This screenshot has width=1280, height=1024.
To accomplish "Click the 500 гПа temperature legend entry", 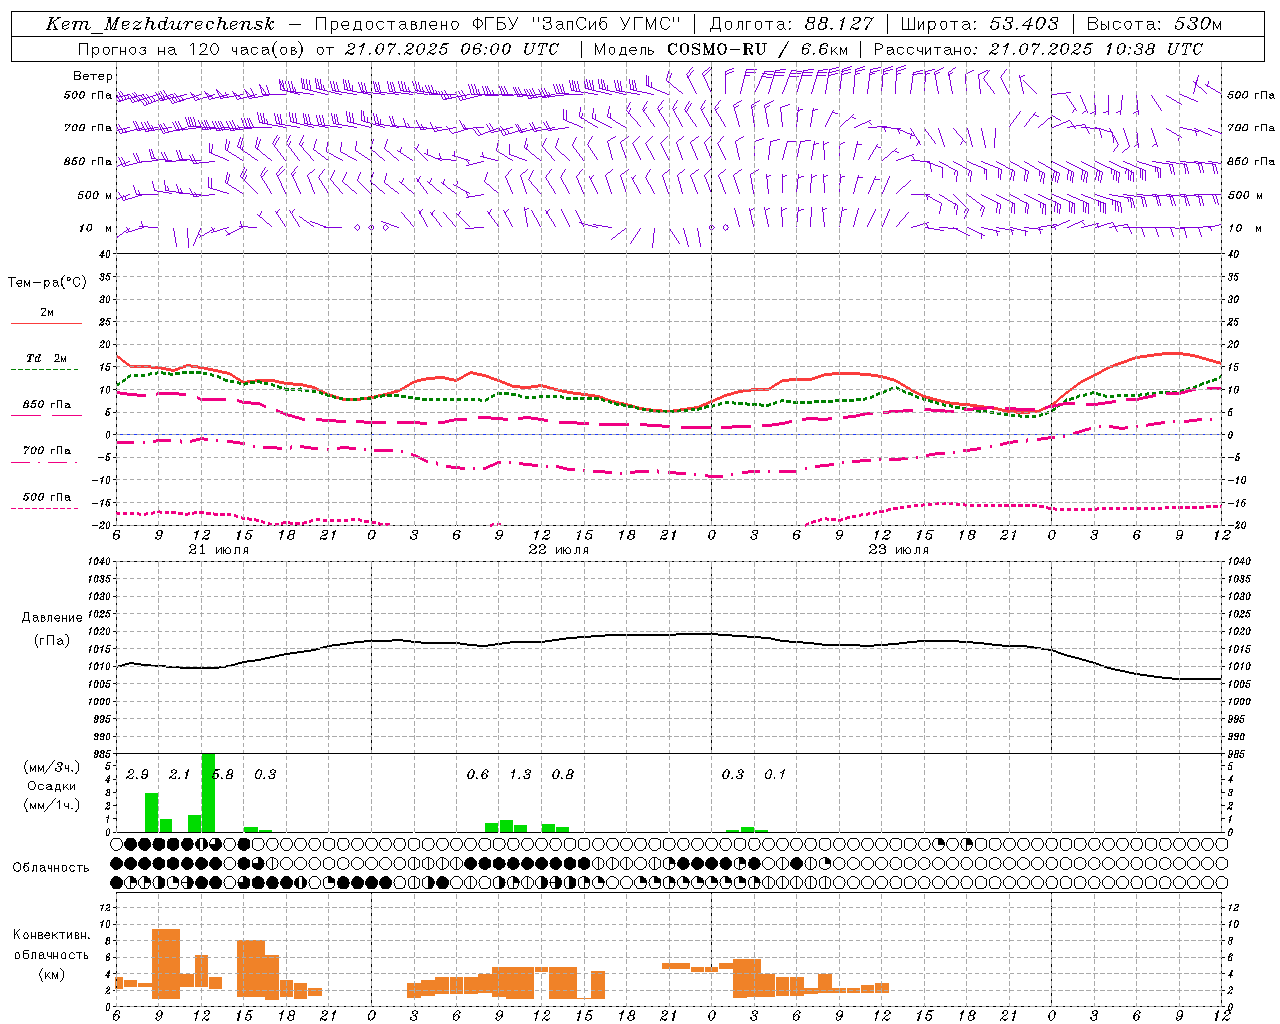I will (x=47, y=497).
